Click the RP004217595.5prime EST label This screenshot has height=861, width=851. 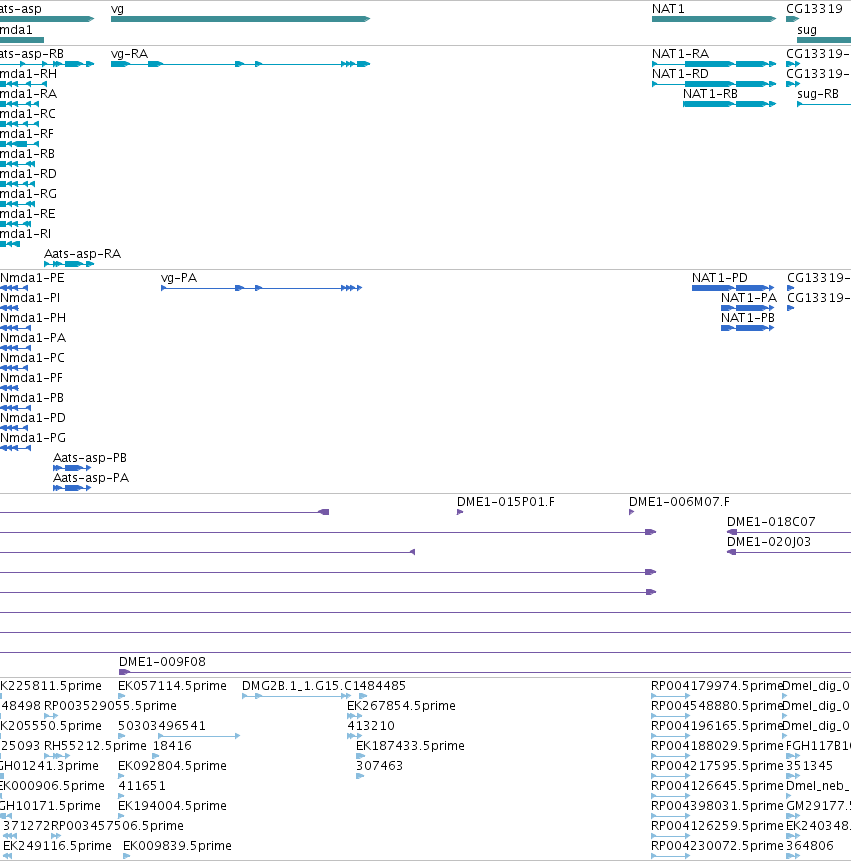click(716, 765)
